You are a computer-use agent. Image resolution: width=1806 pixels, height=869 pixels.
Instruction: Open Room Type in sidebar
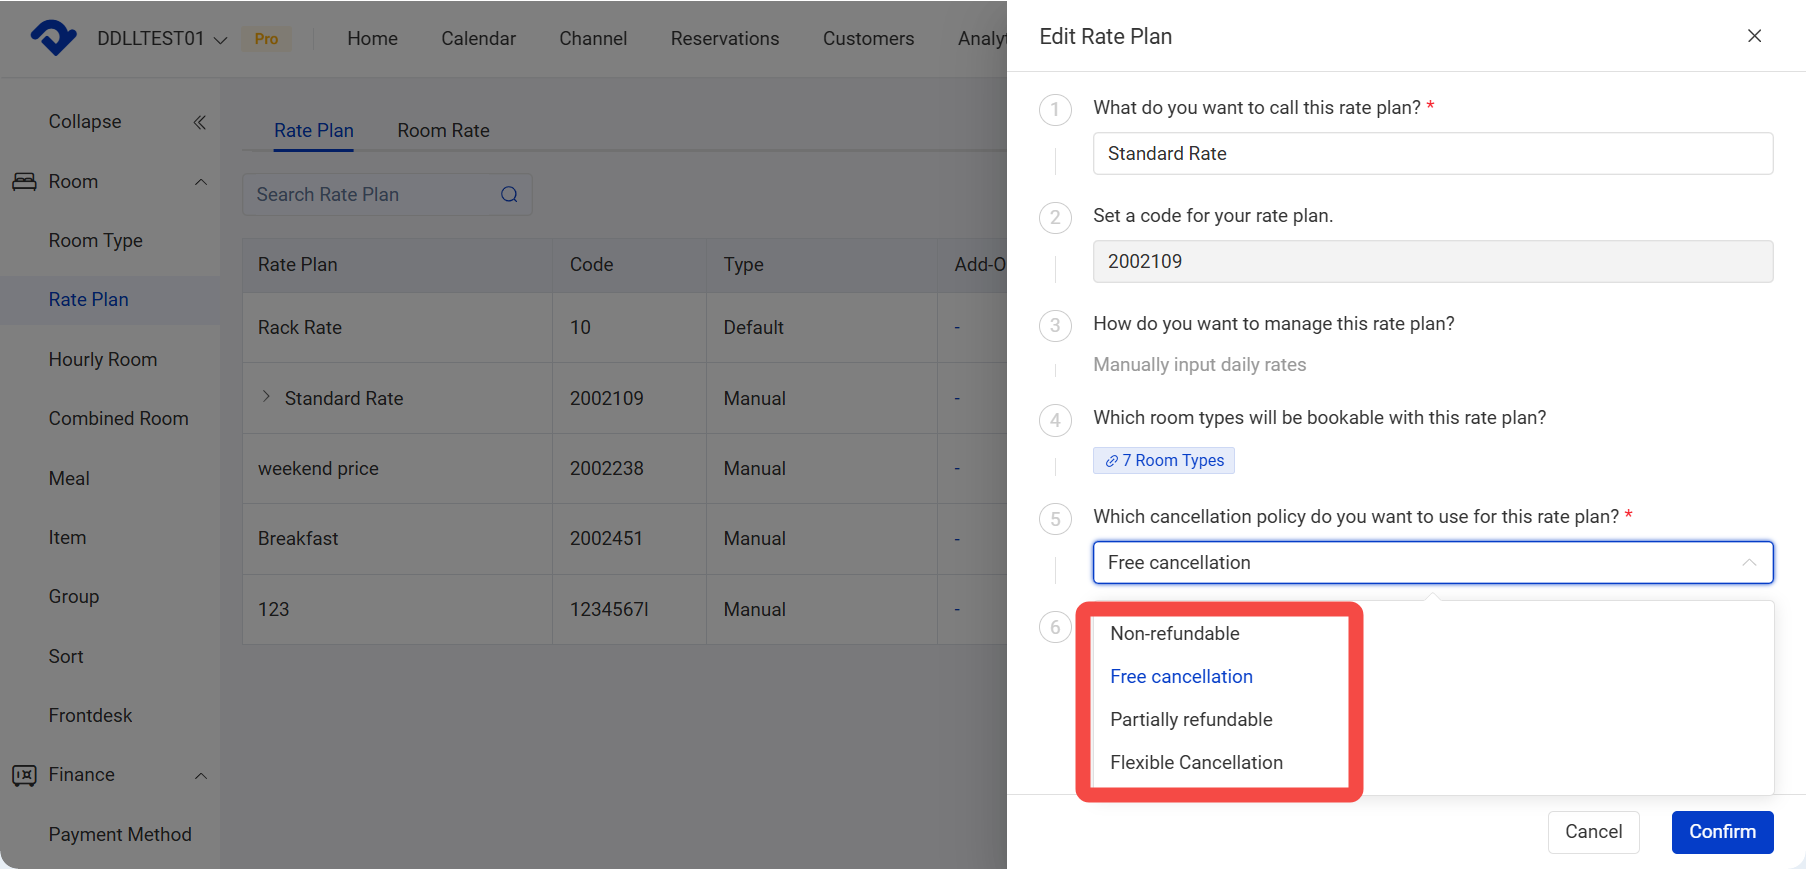coord(96,241)
